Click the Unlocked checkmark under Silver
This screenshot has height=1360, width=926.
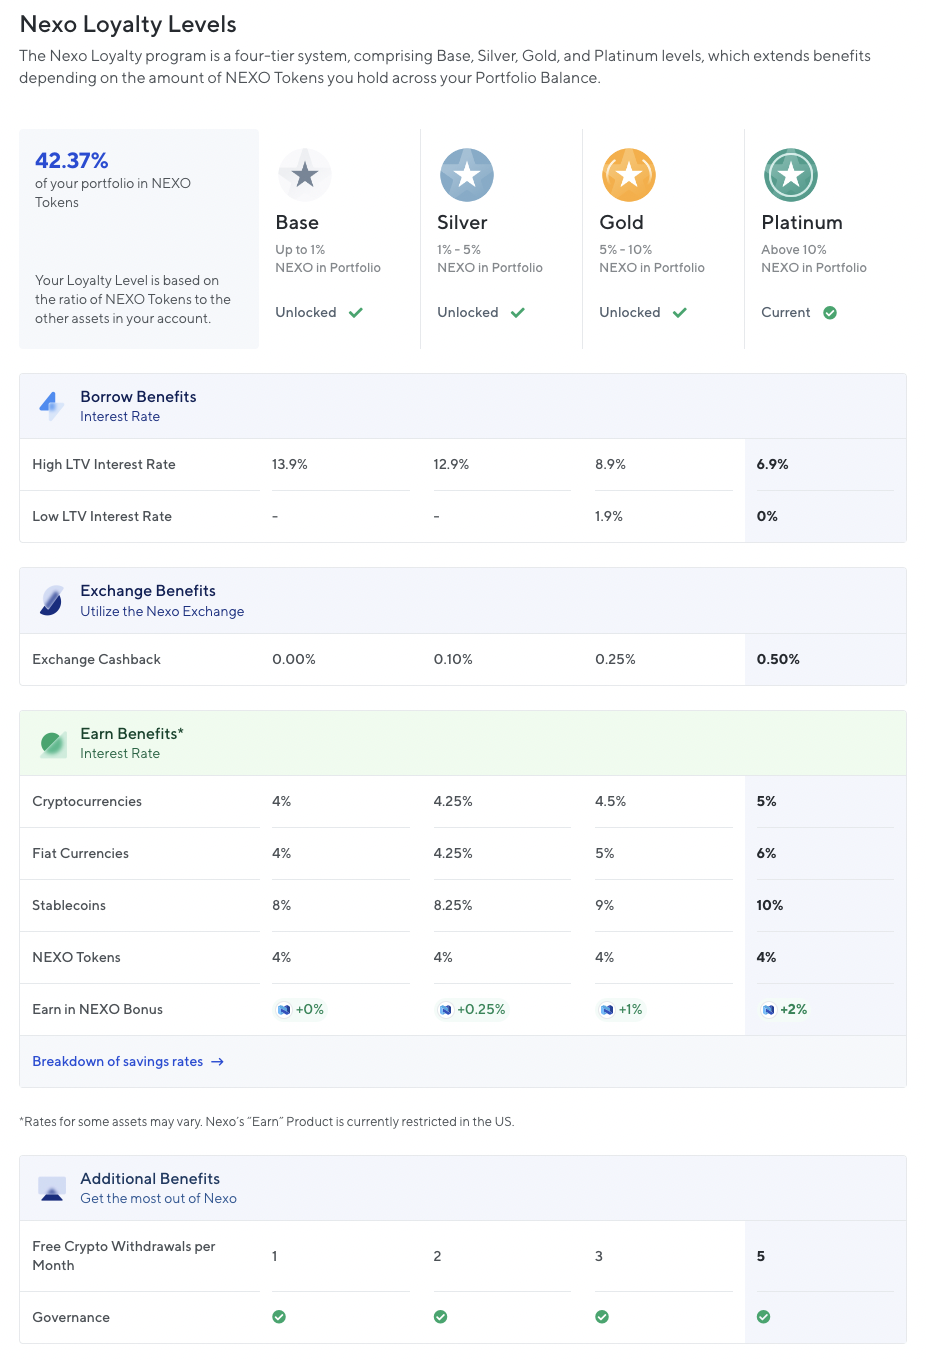pos(518,313)
